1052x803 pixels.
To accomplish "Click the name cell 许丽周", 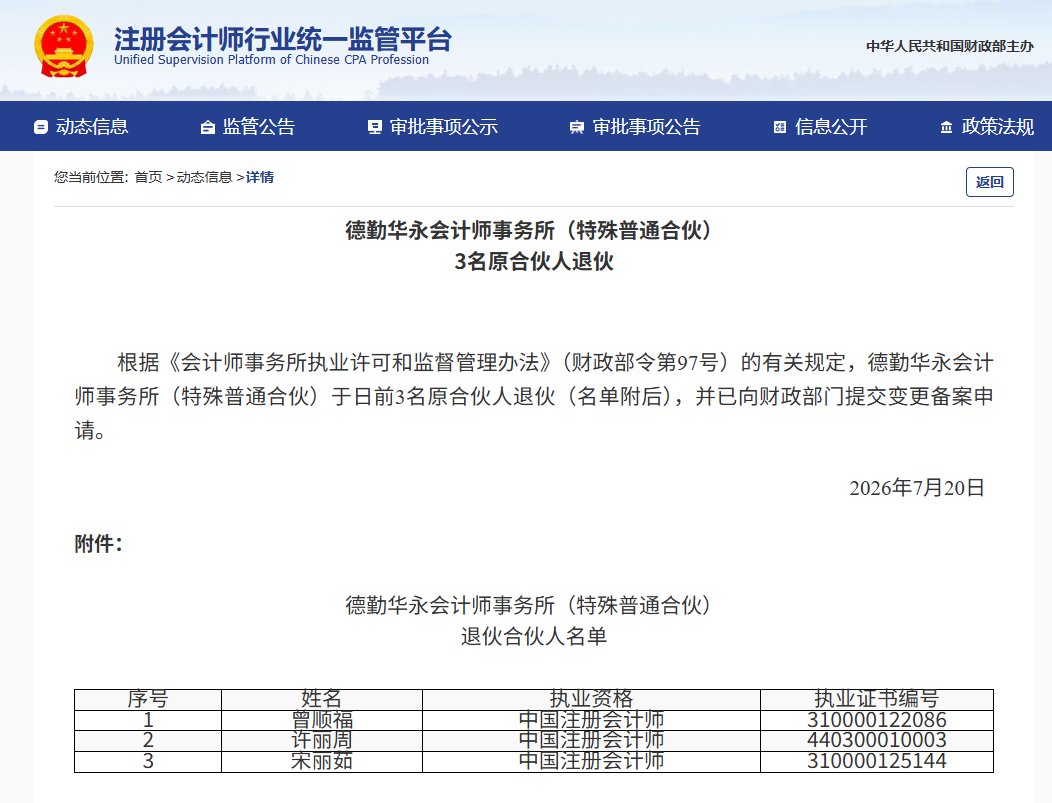I will click(322, 741).
